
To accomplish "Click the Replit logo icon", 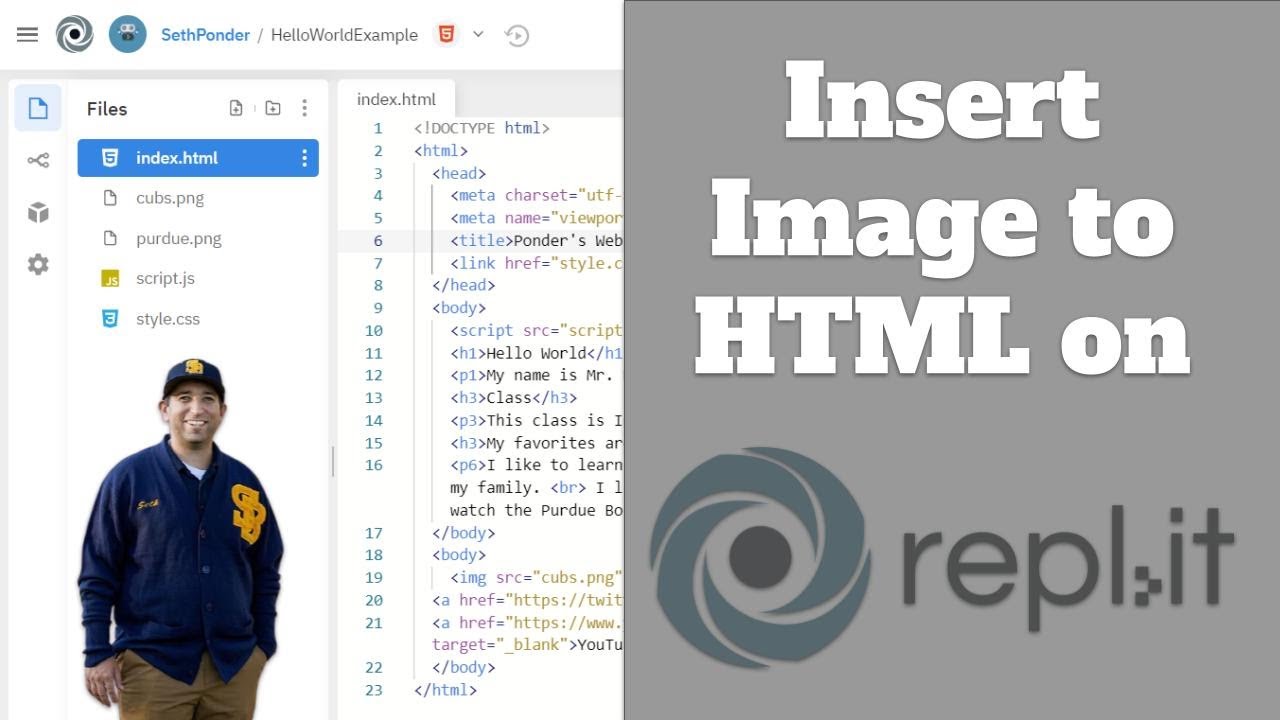I will pyautogui.click(x=75, y=34).
